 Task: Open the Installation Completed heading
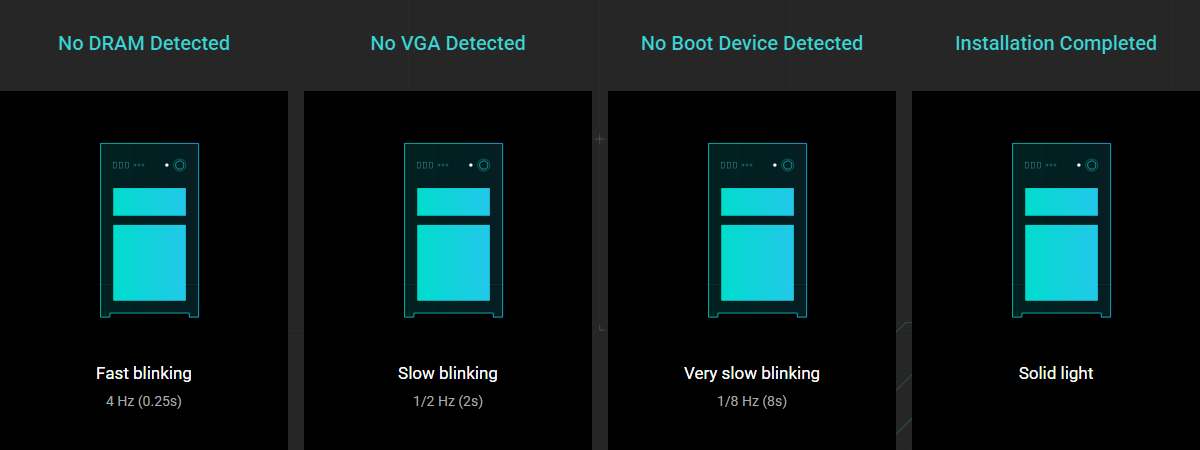1056,43
